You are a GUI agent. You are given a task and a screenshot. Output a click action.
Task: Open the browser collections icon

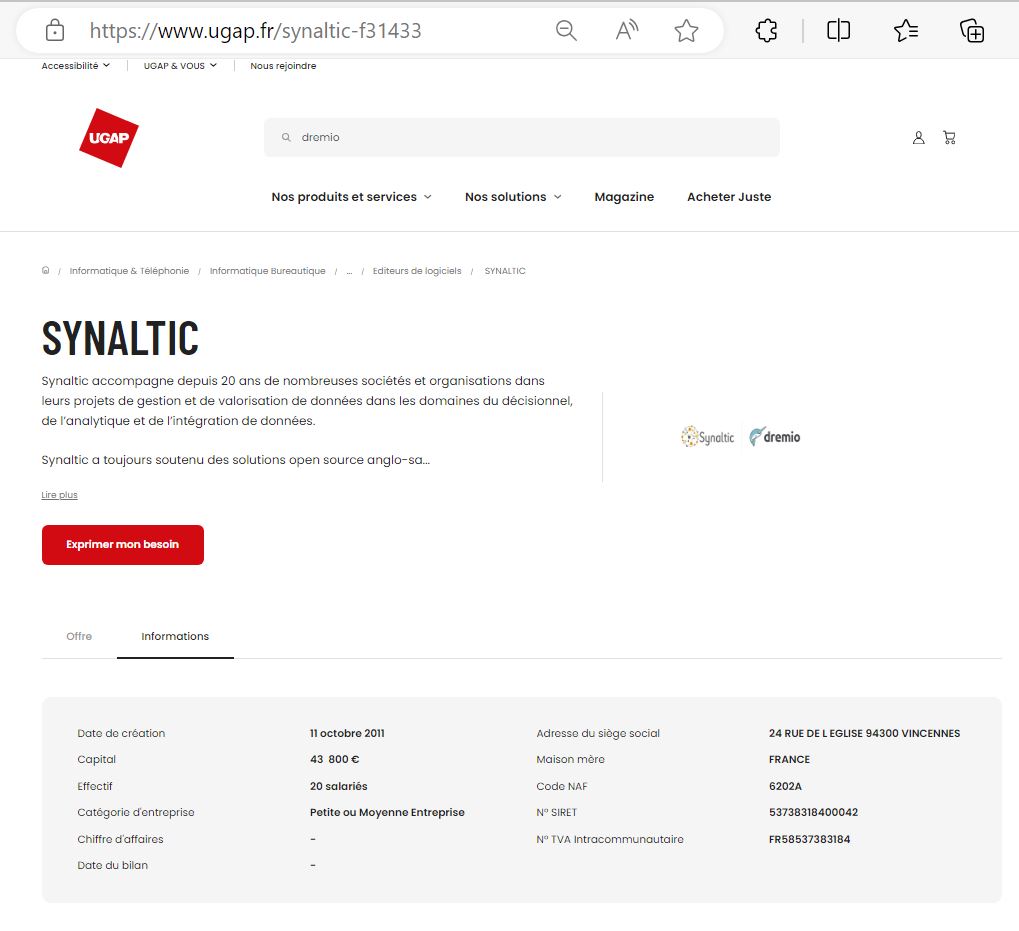972,31
